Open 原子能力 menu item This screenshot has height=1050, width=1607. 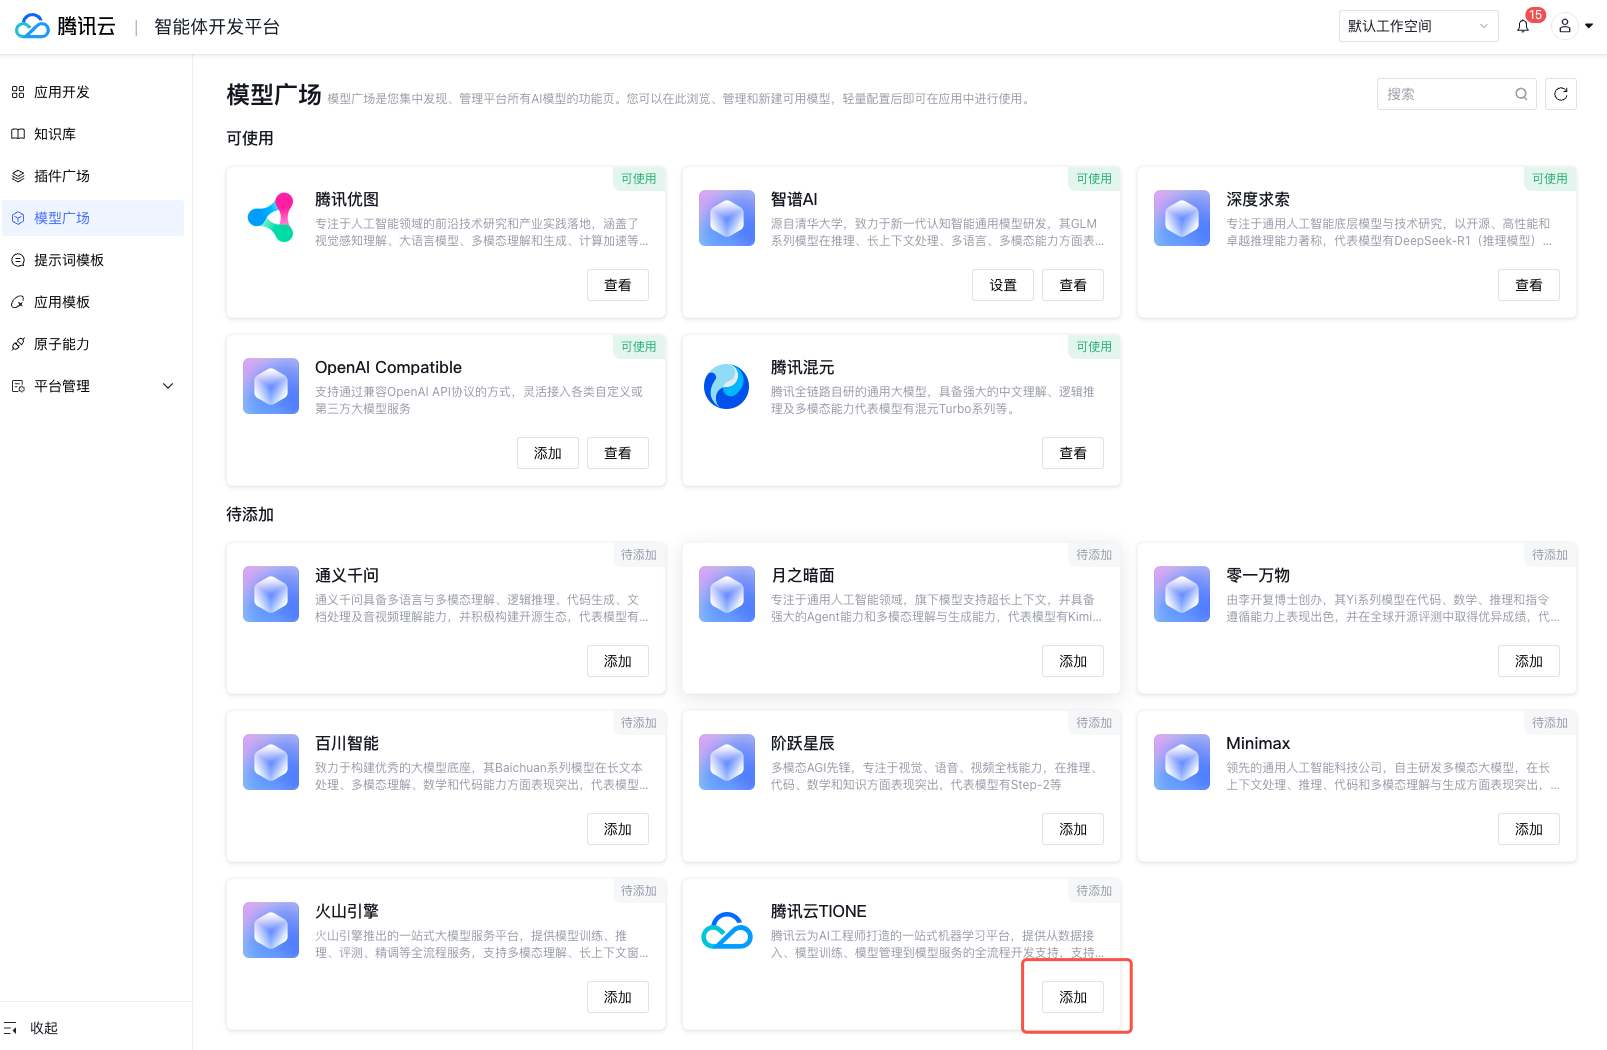(x=93, y=344)
